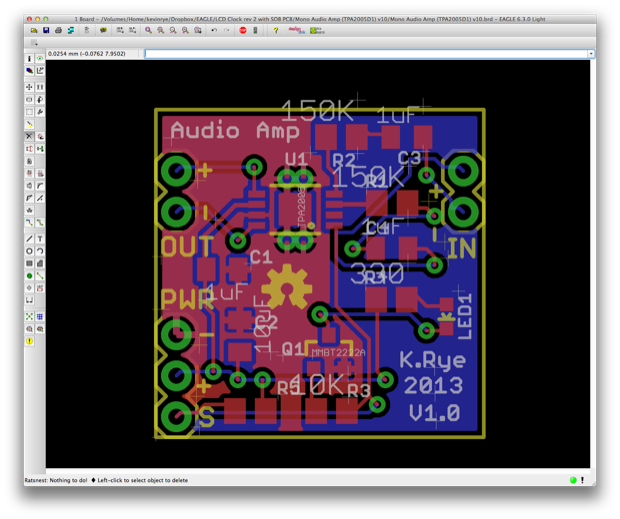The width and height of the screenshot is (620, 519).
Task: Click the Zoom select icon
Action: [x=198, y=30]
